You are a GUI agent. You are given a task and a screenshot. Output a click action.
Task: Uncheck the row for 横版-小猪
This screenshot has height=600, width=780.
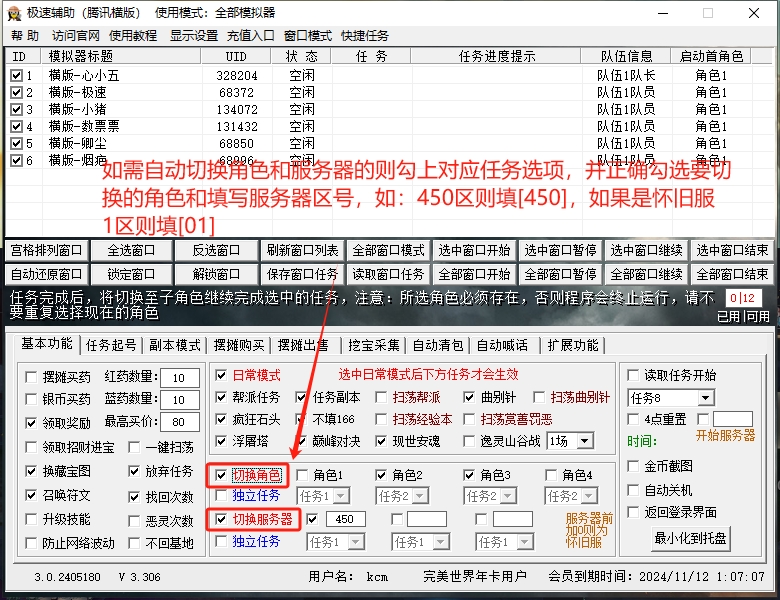(x=16, y=109)
